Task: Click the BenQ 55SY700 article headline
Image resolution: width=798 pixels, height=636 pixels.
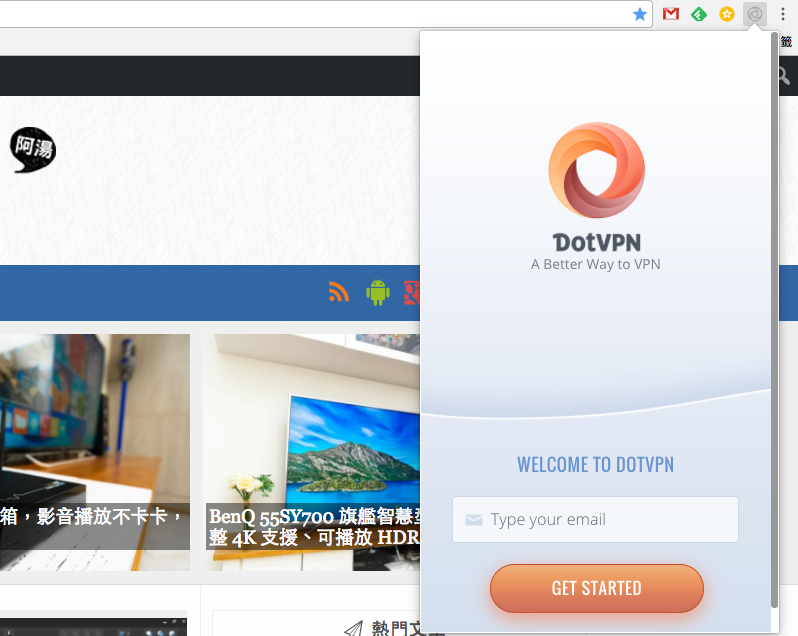Action: [314, 527]
